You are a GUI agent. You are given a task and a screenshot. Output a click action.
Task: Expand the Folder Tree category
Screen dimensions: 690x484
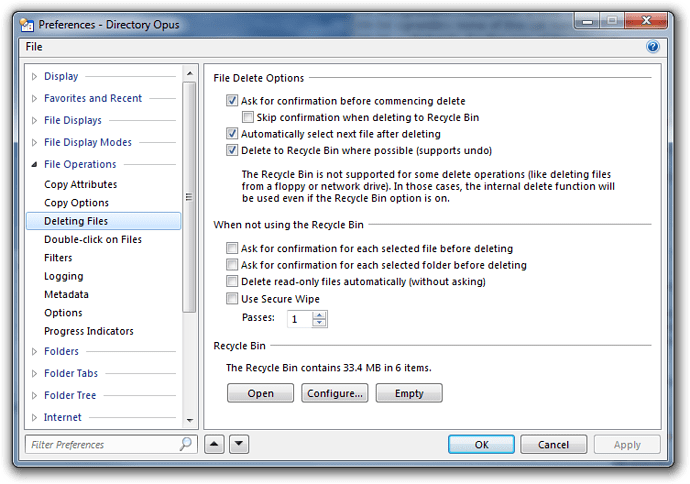(x=34, y=396)
